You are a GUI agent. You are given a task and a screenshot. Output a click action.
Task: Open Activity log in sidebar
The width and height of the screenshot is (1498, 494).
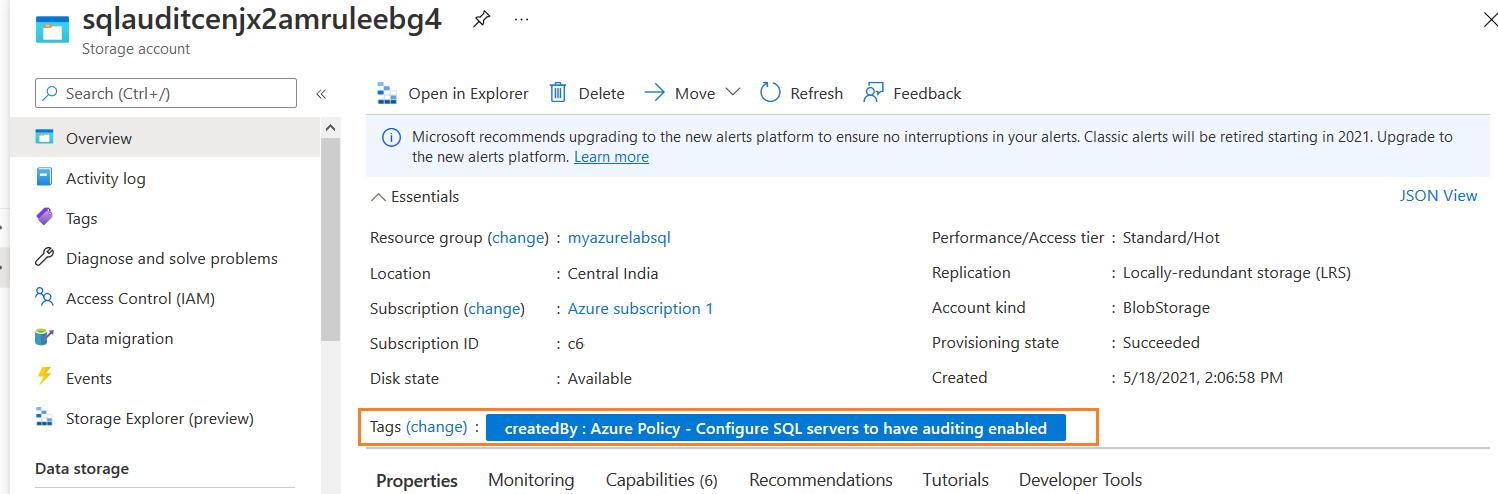tap(105, 178)
